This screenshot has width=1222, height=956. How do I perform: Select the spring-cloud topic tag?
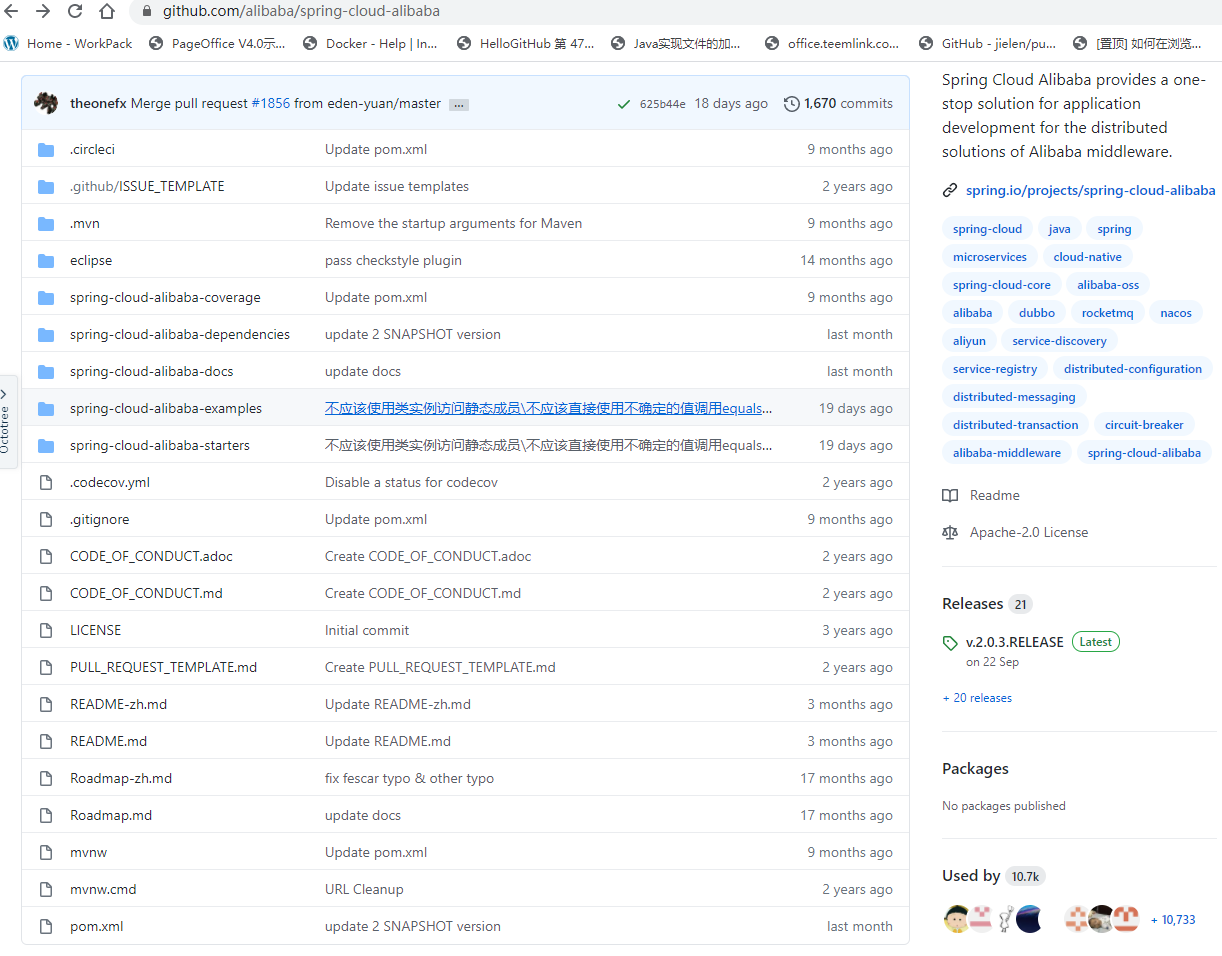click(x=987, y=229)
